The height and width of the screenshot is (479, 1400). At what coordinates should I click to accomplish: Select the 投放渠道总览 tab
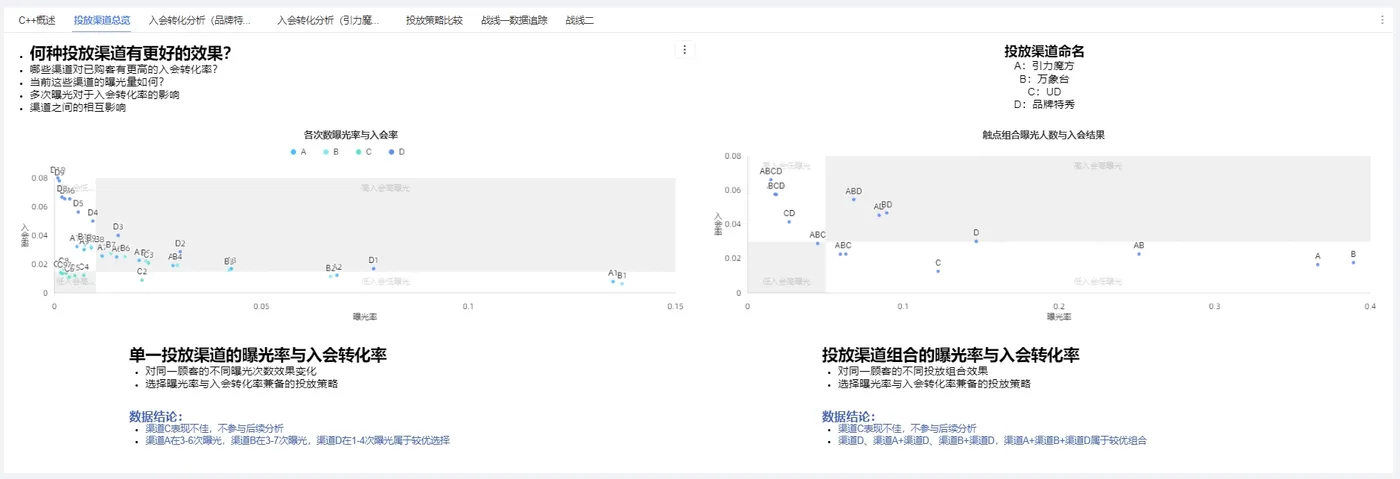pos(102,20)
